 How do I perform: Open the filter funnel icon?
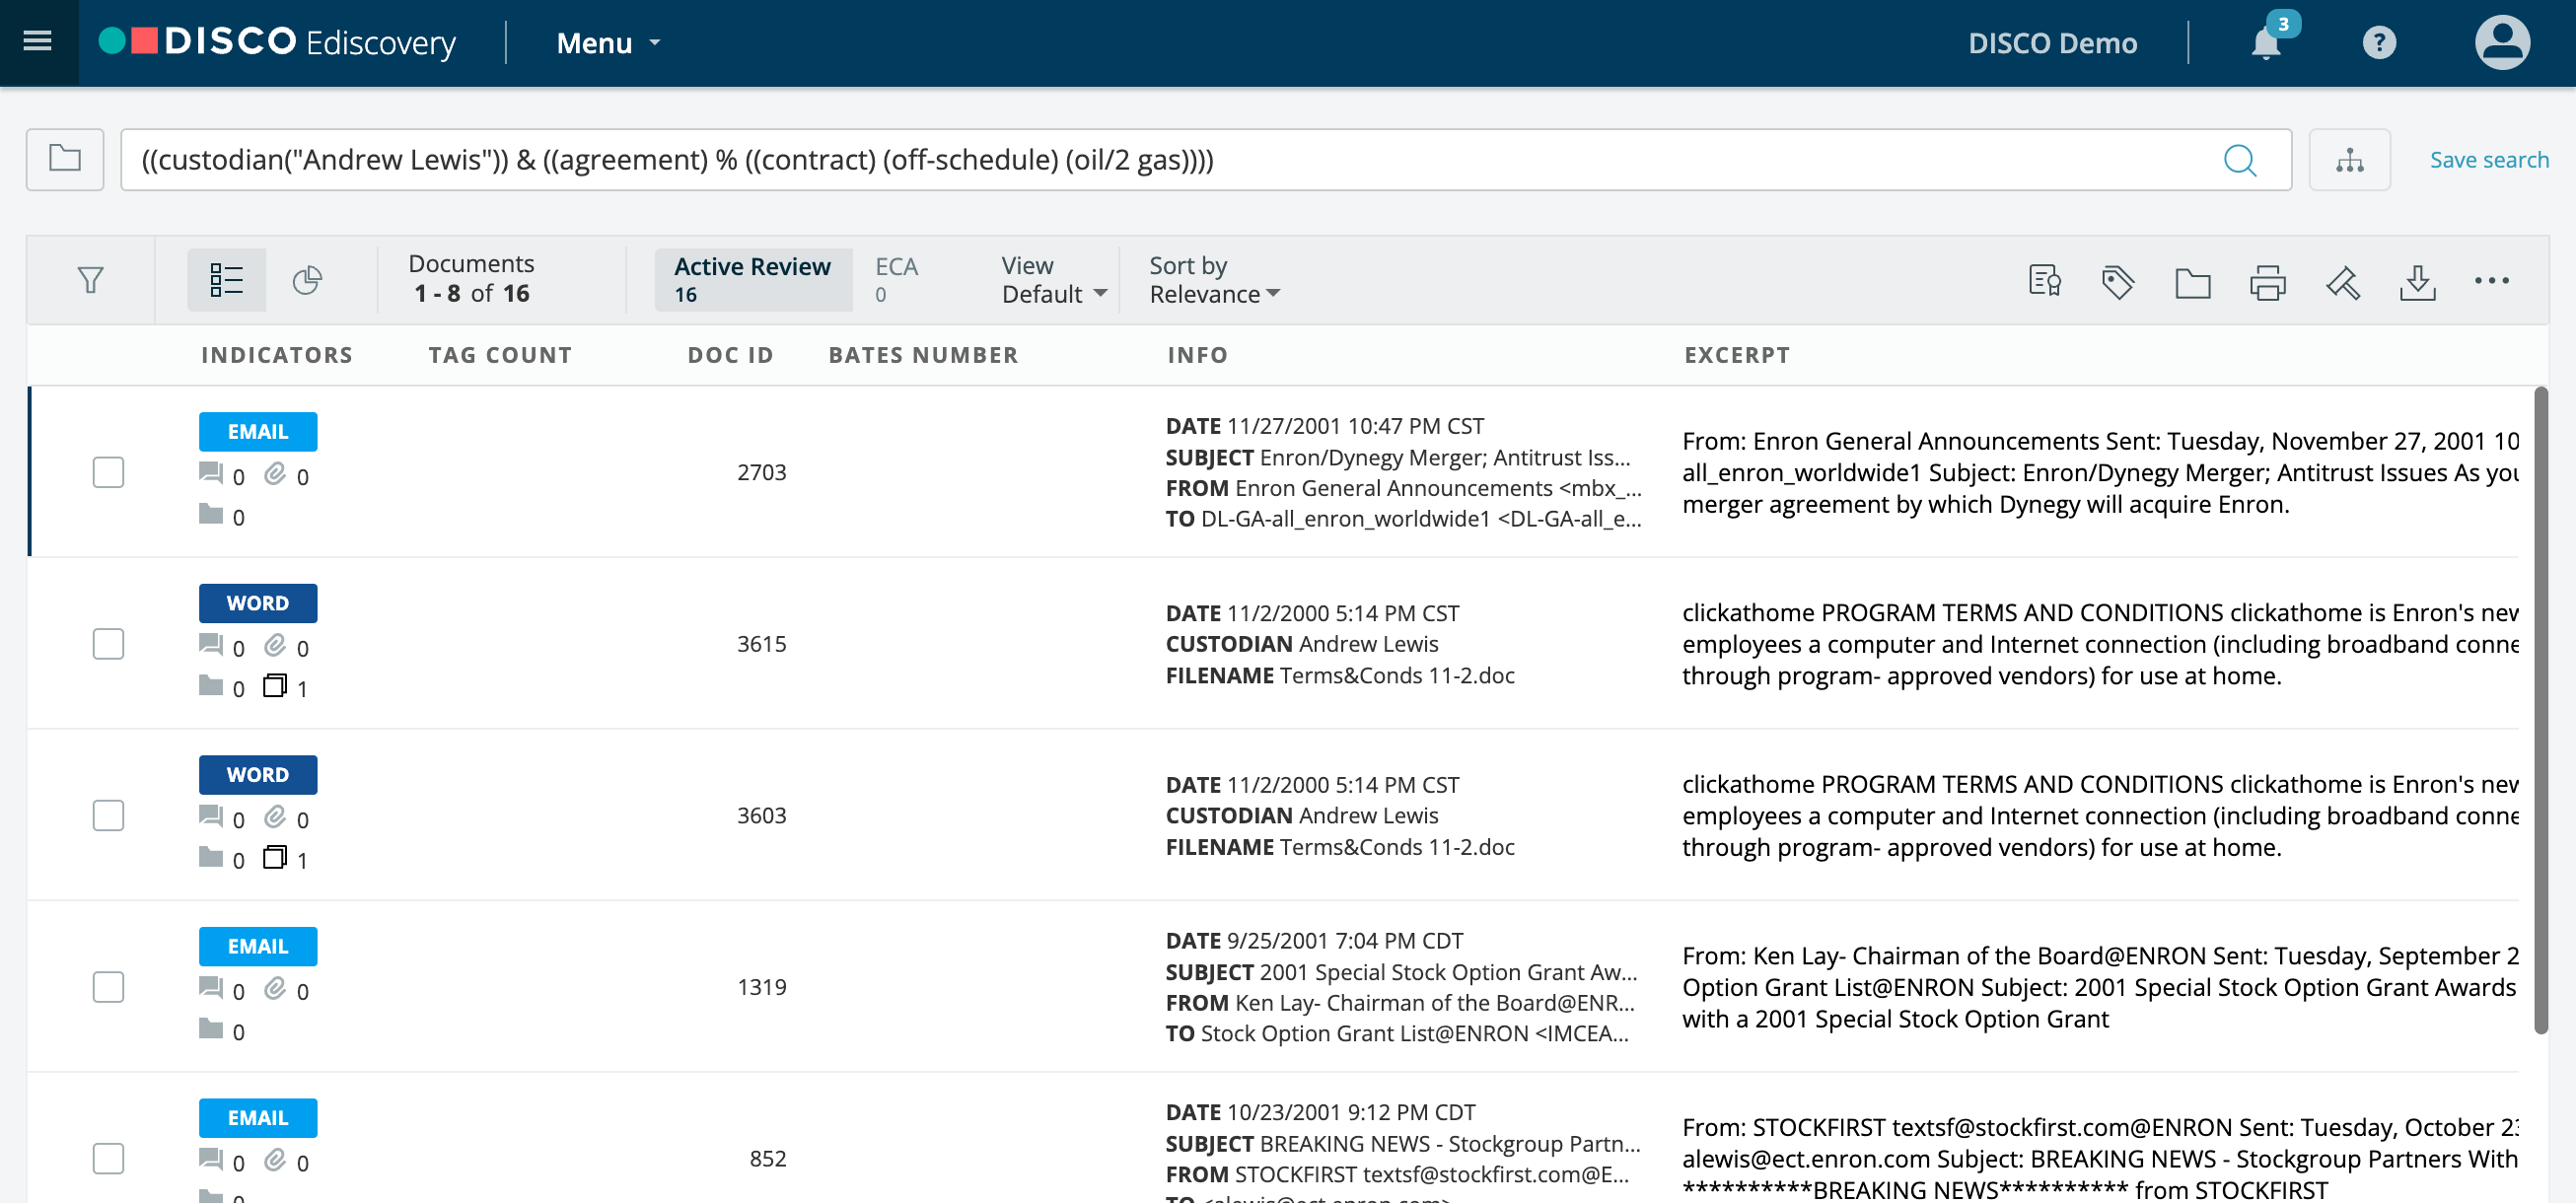point(91,280)
